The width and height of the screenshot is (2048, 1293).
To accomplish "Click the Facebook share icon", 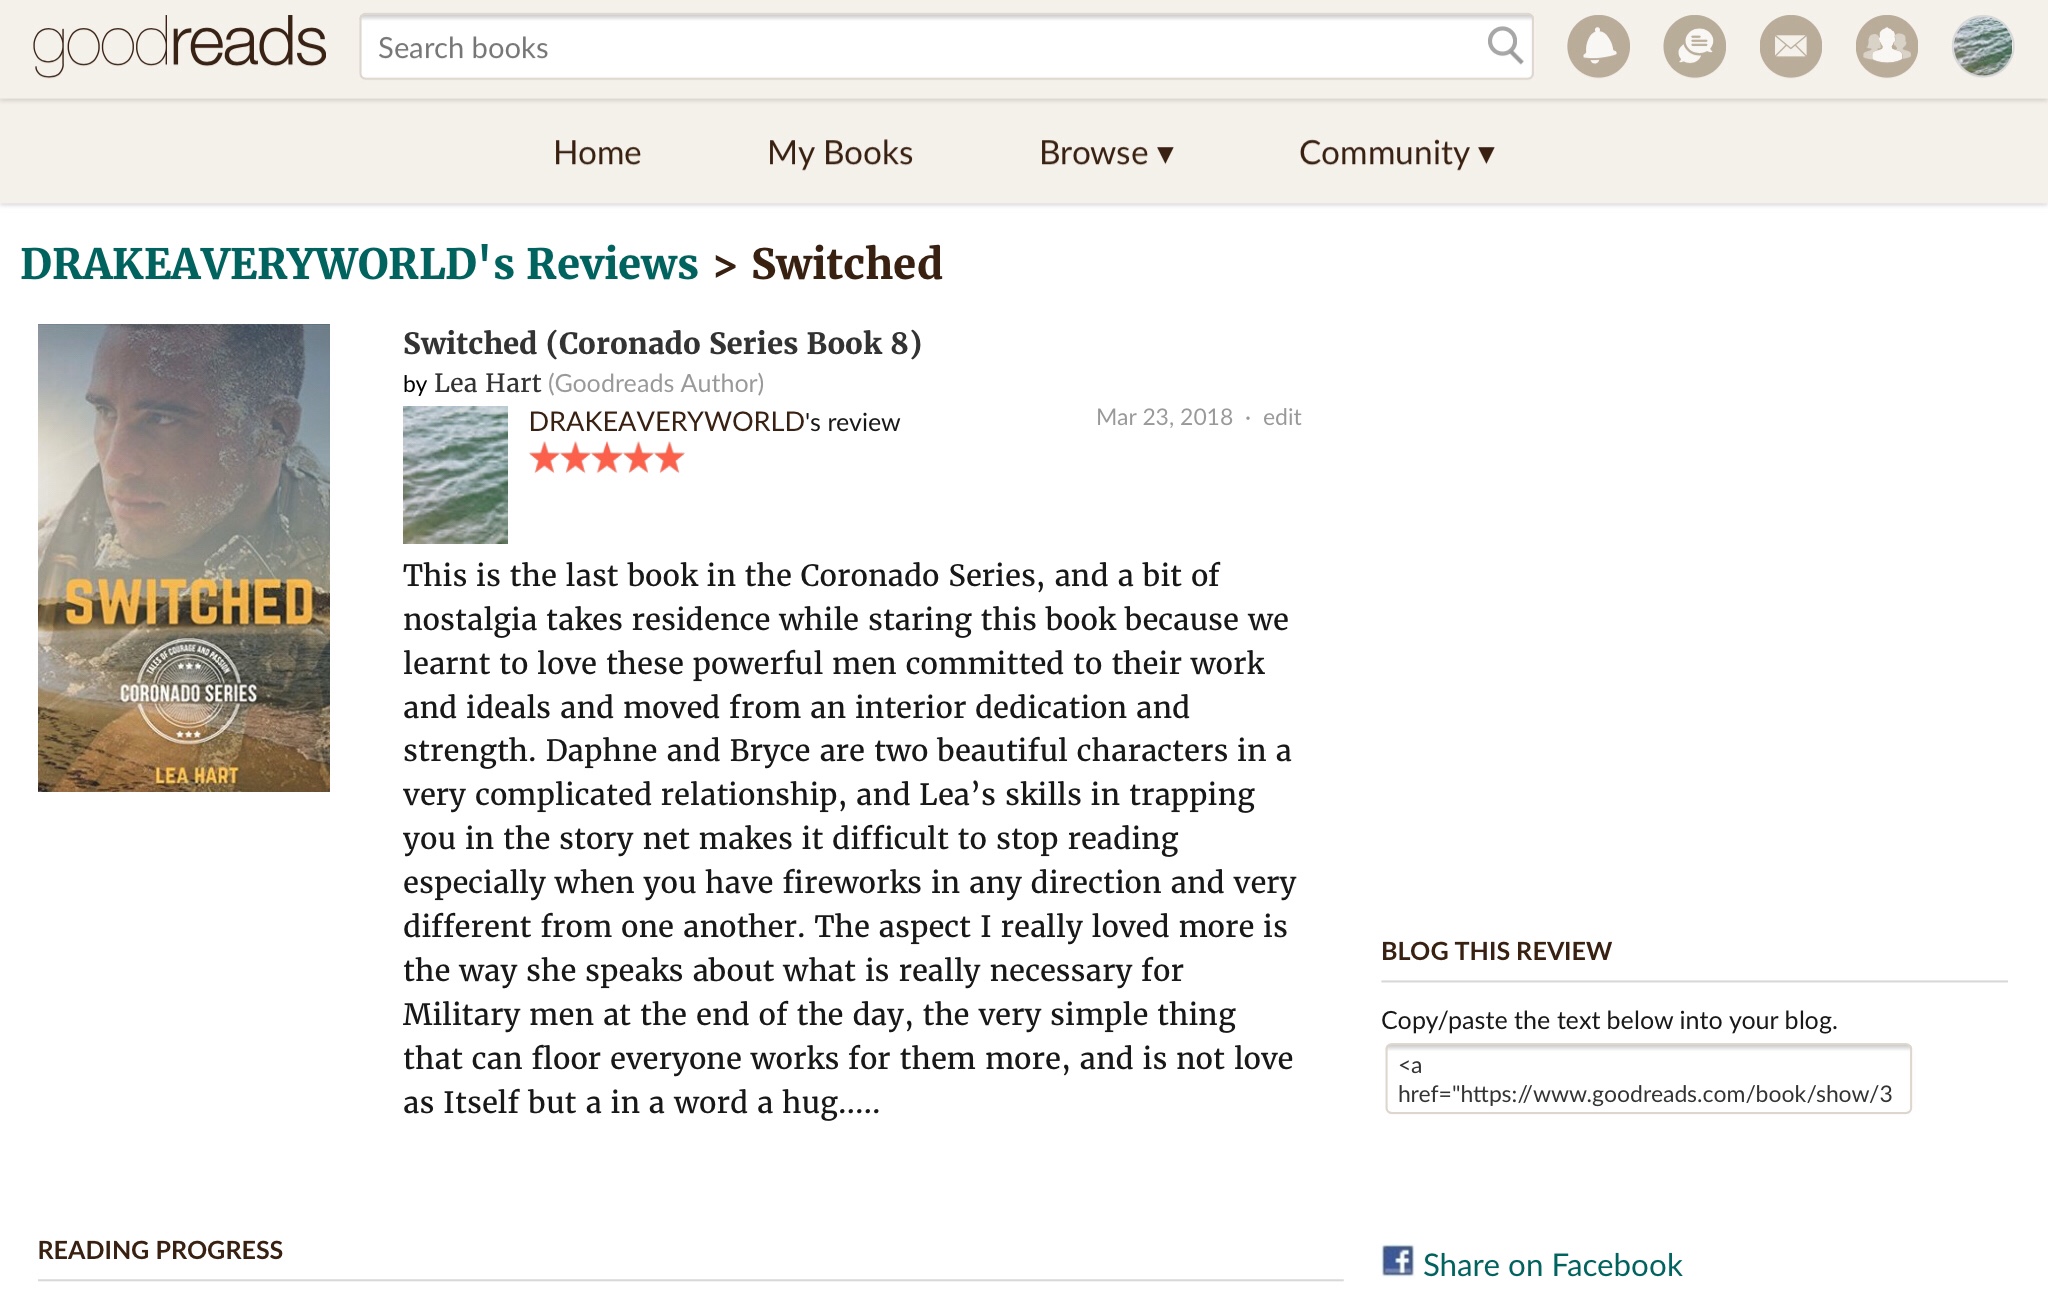I will 1397,1261.
